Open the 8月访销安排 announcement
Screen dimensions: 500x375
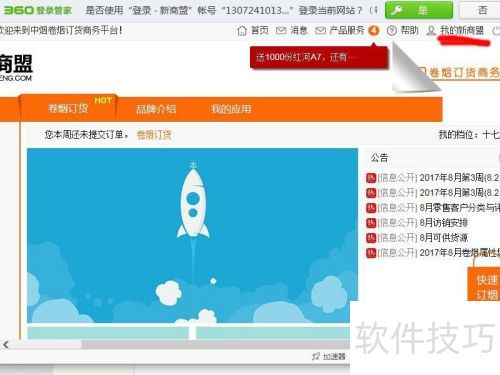[443, 223]
